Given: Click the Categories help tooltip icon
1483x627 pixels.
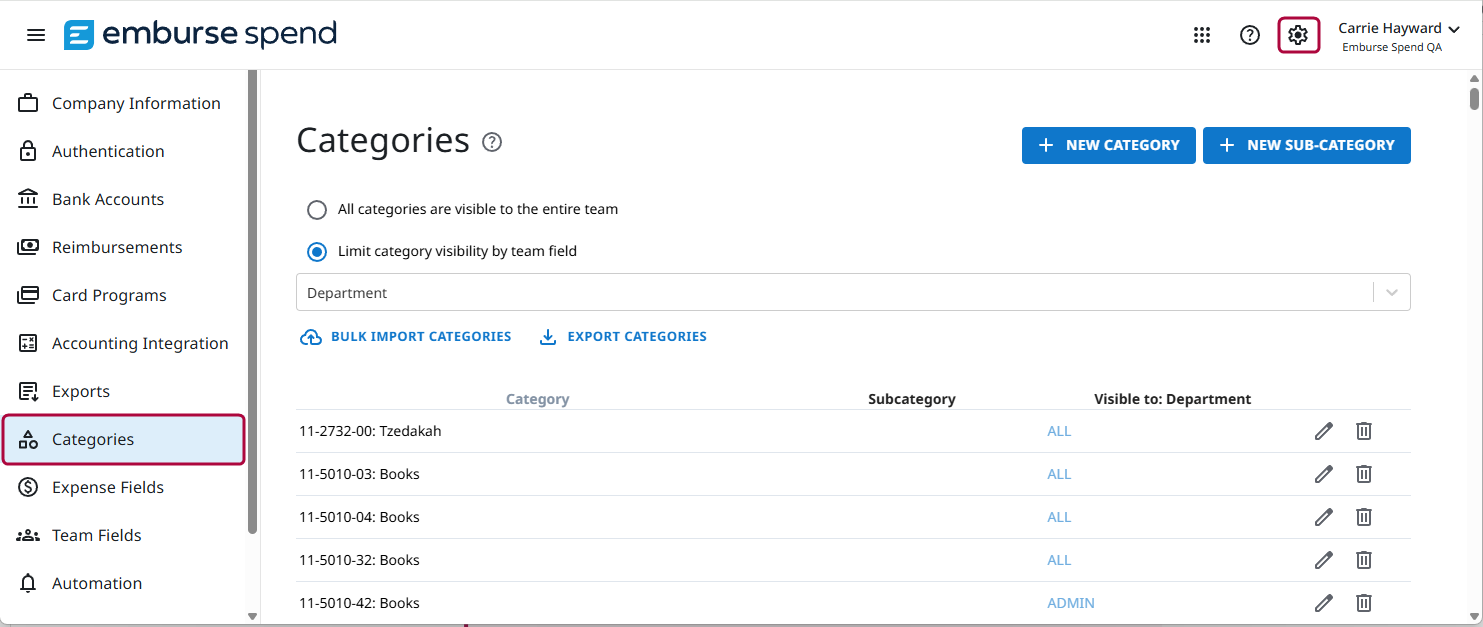Looking at the screenshot, I should click(x=491, y=143).
